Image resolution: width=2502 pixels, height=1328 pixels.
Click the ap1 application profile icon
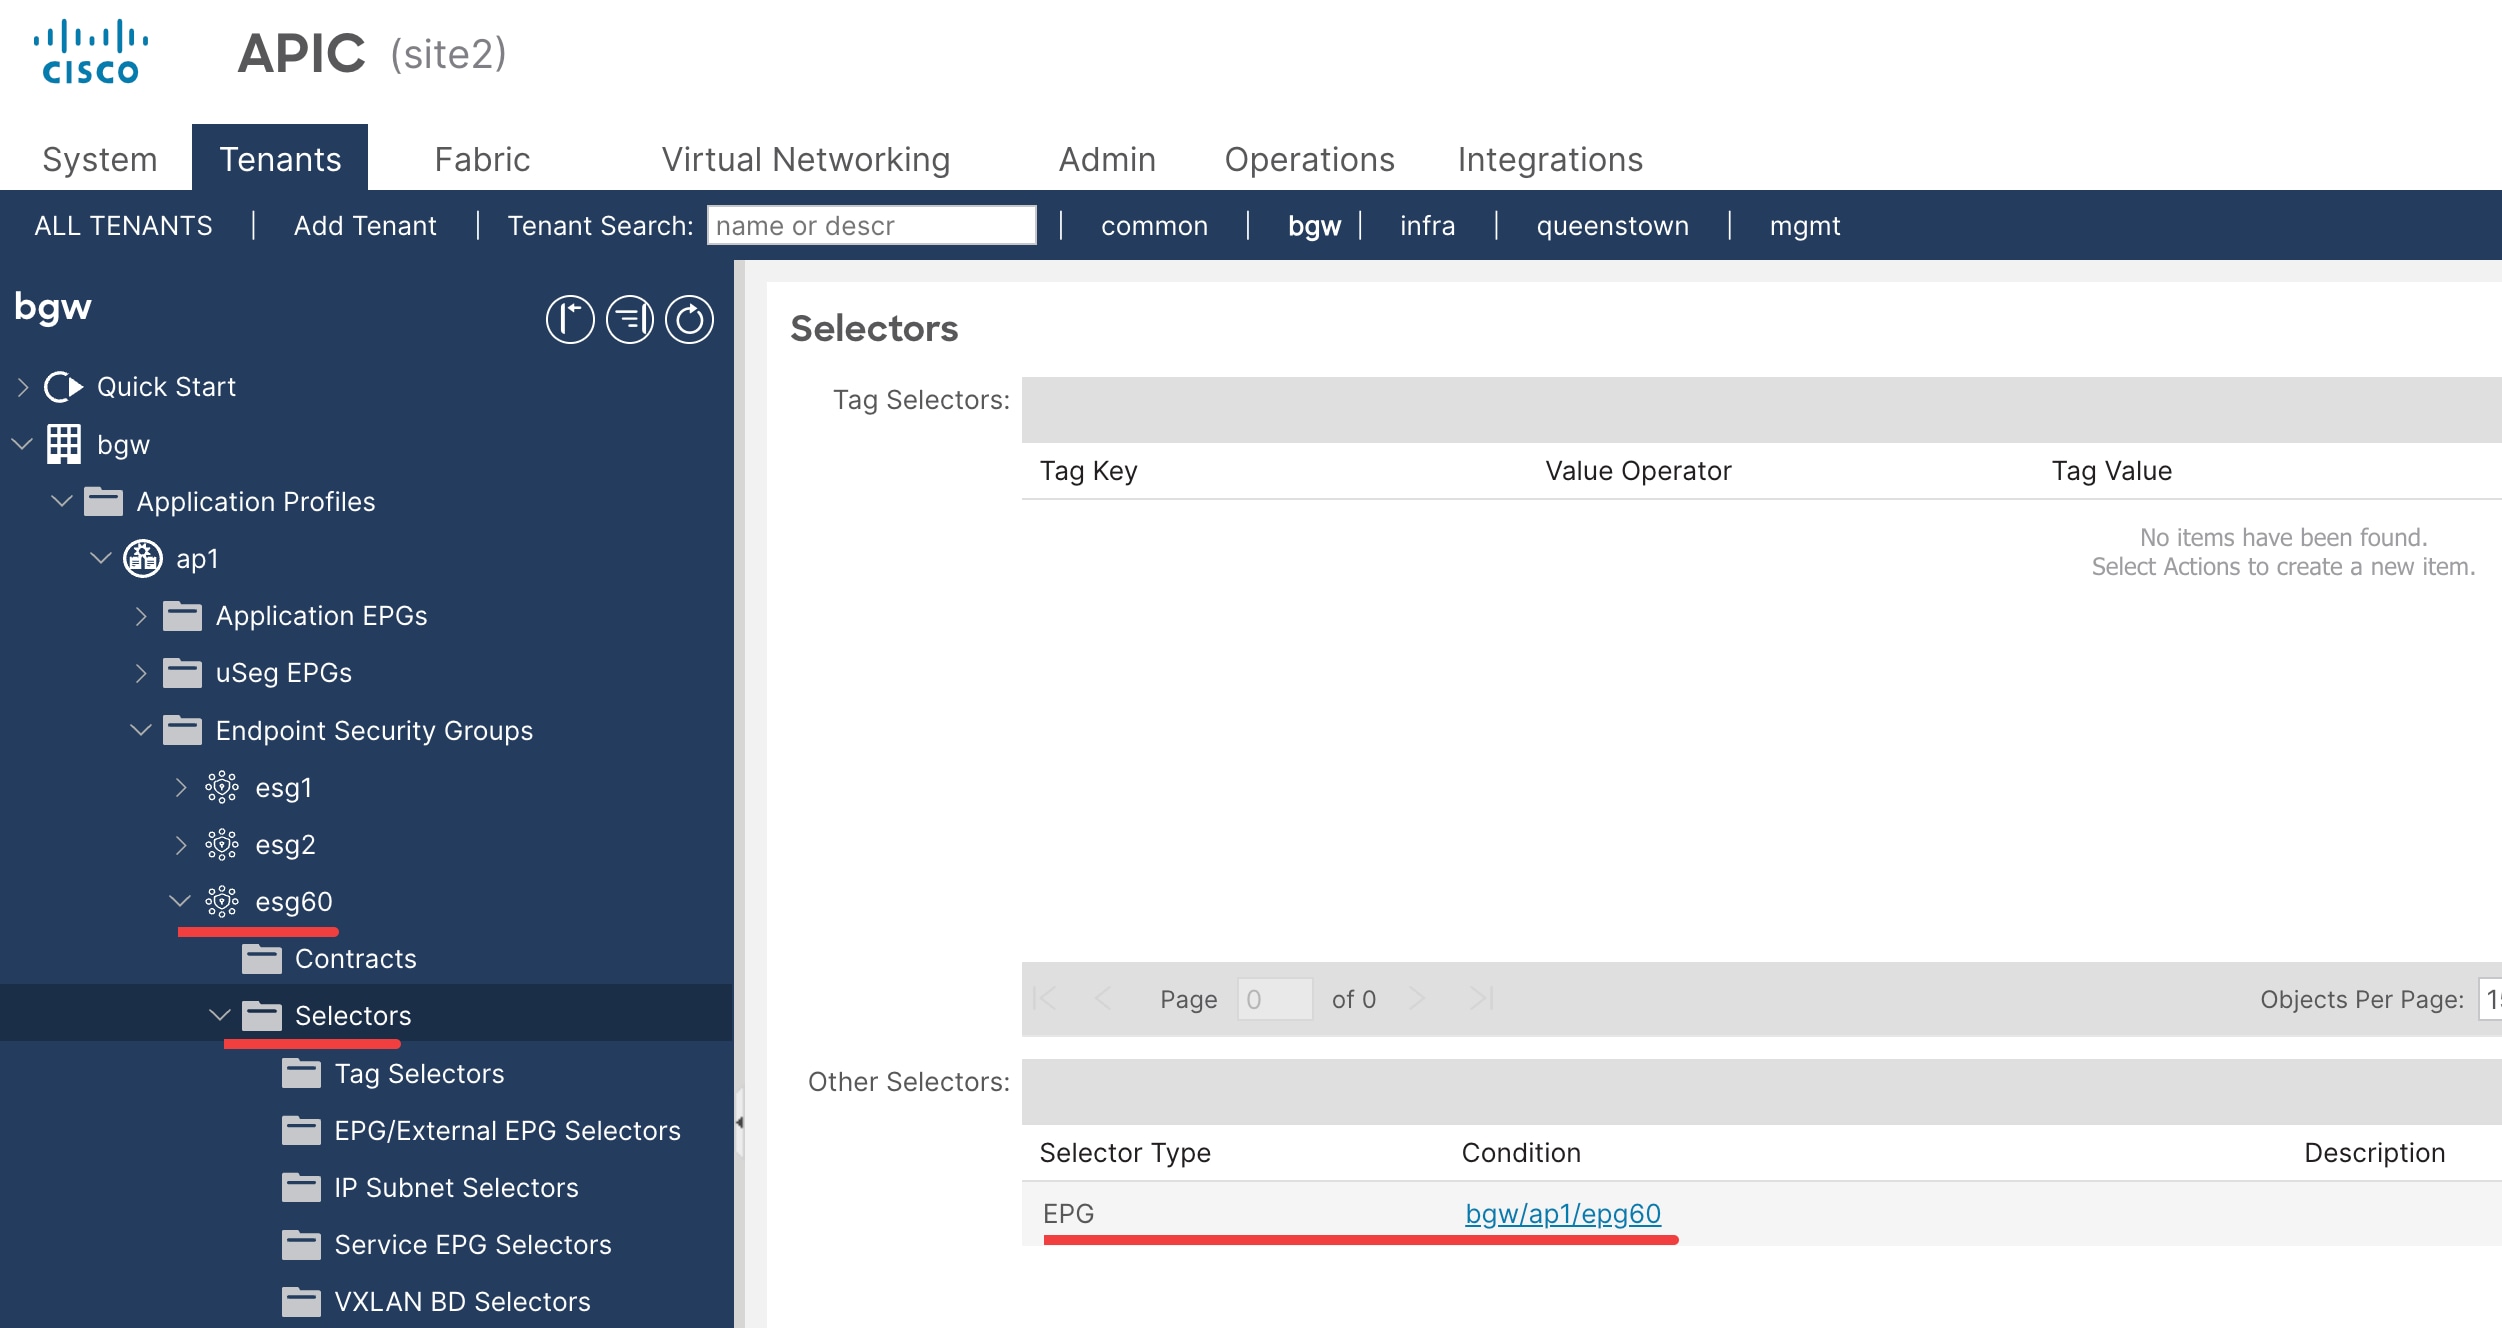click(143, 558)
